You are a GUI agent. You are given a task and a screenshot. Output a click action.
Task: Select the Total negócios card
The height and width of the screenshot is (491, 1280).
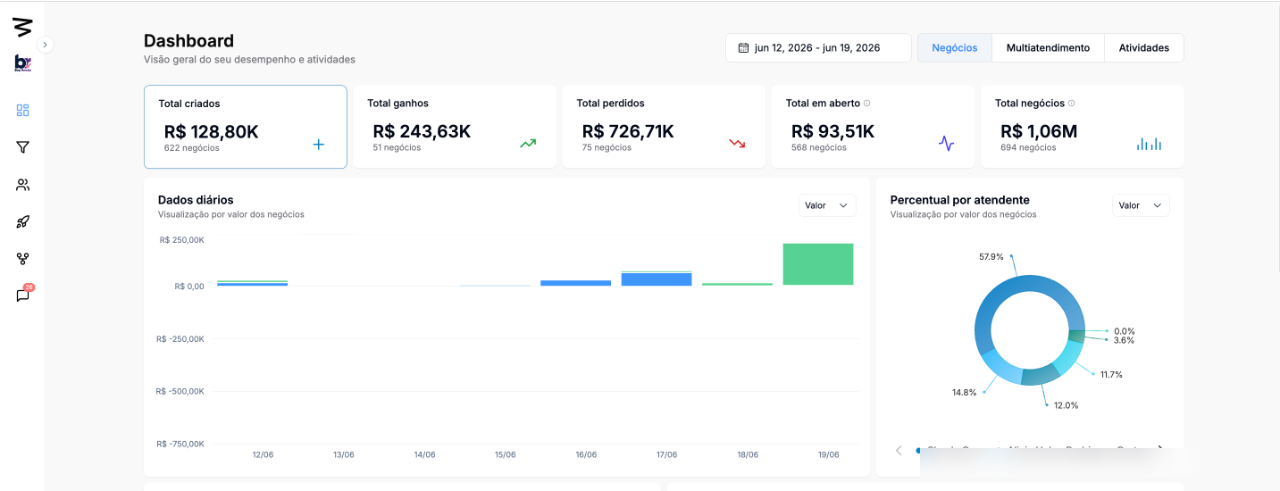(x=1082, y=126)
